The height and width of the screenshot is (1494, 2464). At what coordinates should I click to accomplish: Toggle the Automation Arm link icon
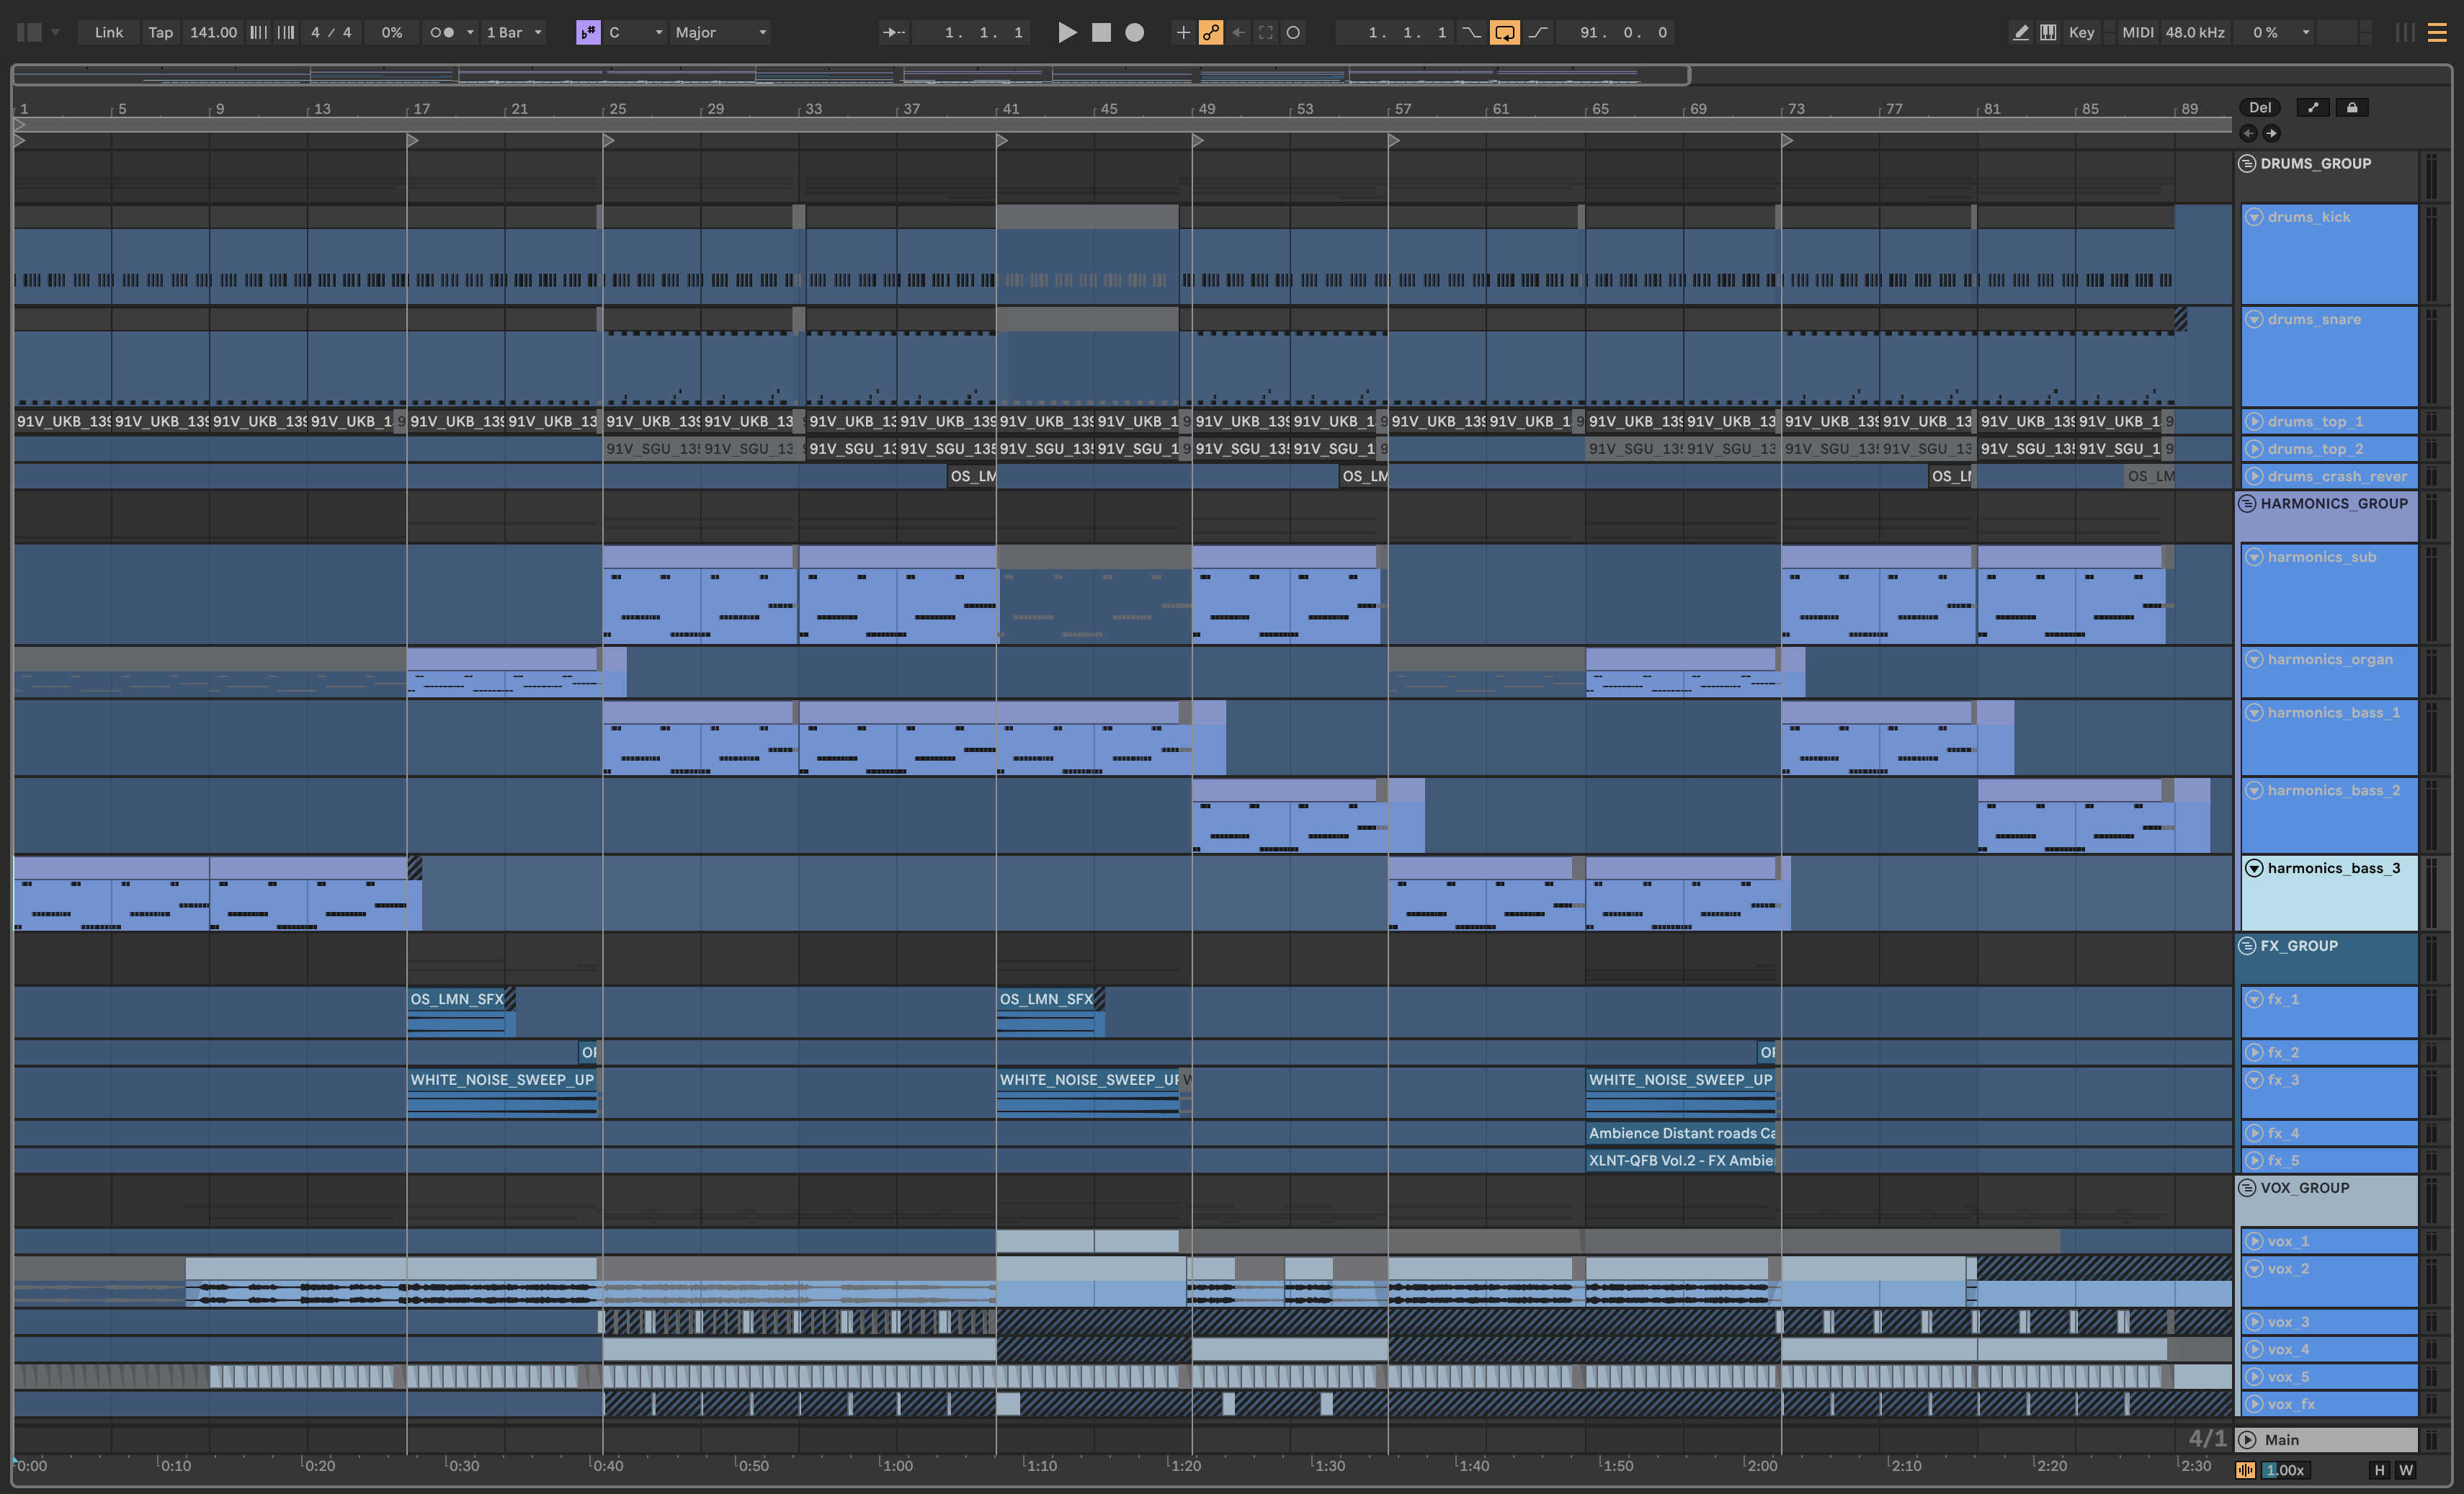1211,32
